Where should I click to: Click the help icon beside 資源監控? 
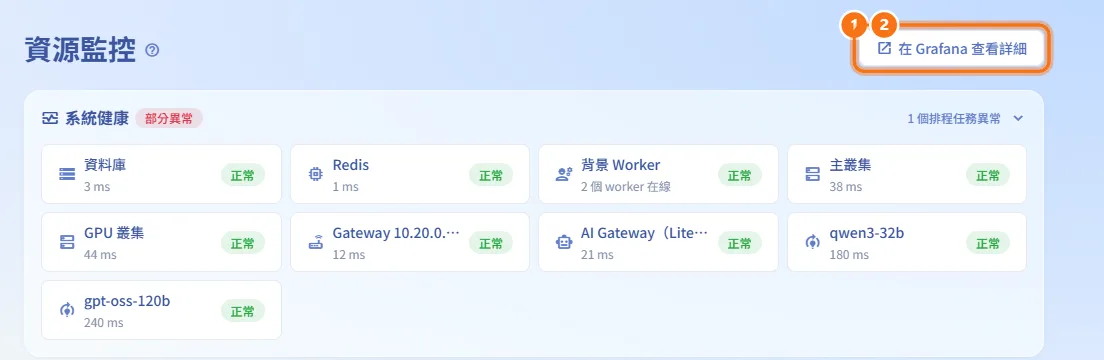coord(152,51)
